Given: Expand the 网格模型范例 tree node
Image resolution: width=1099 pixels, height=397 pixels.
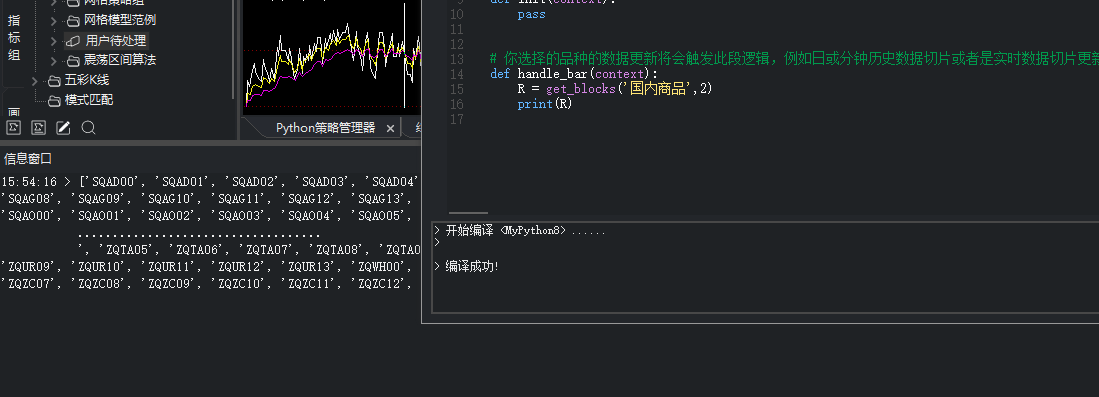Looking at the screenshot, I should tap(53, 21).
